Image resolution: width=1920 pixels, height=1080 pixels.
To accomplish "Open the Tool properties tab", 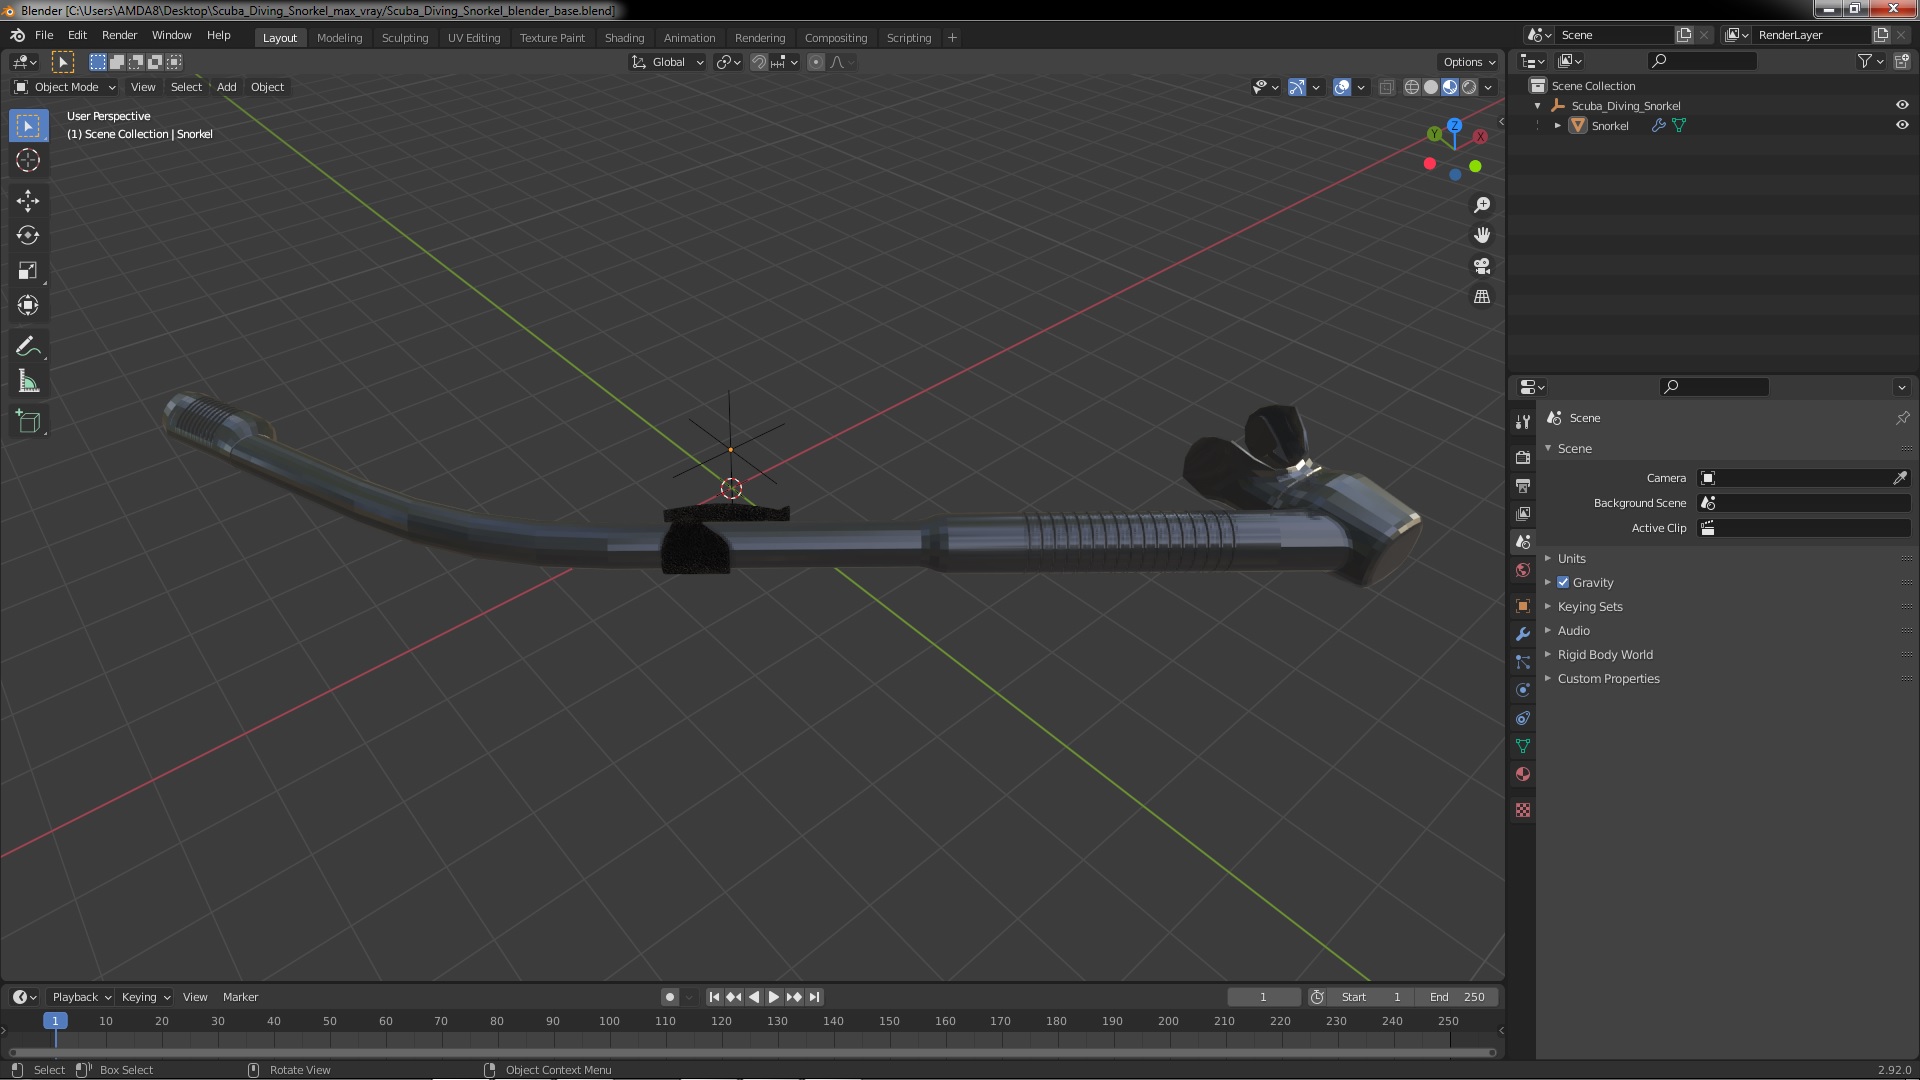I will (x=1523, y=422).
